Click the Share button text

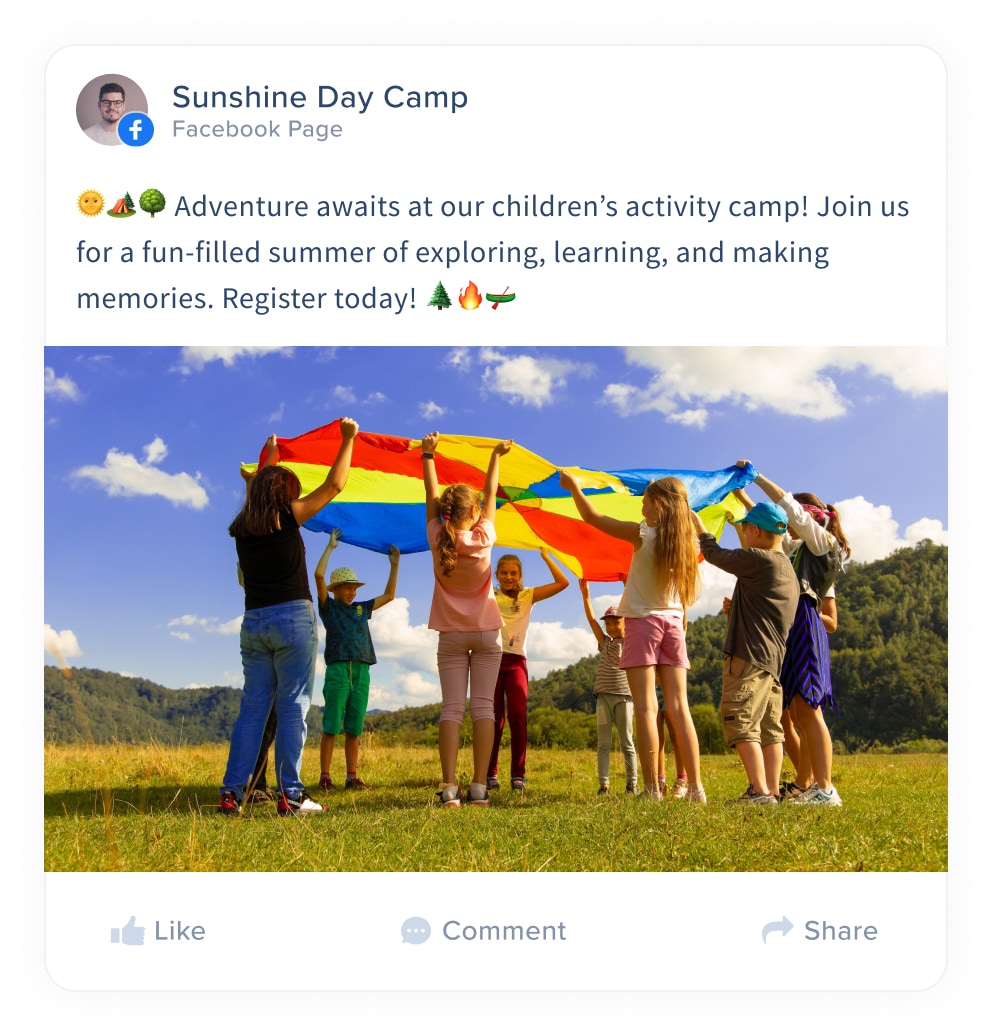click(841, 930)
